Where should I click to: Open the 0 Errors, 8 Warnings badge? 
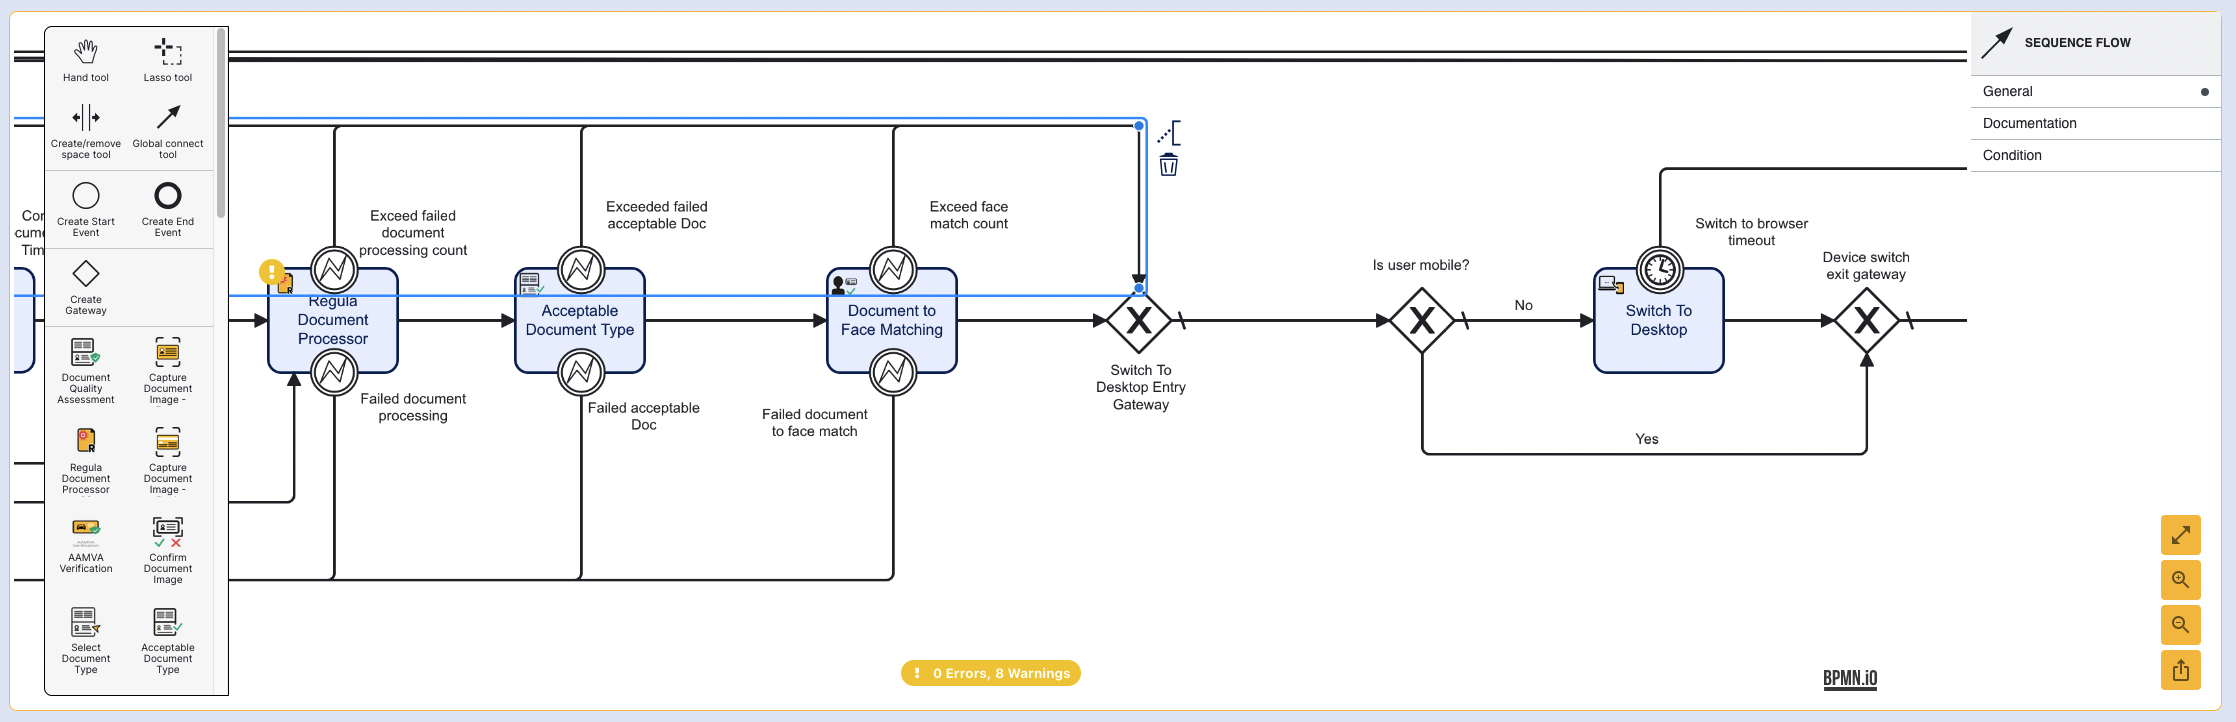pyautogui.click(x=990, y=673)
